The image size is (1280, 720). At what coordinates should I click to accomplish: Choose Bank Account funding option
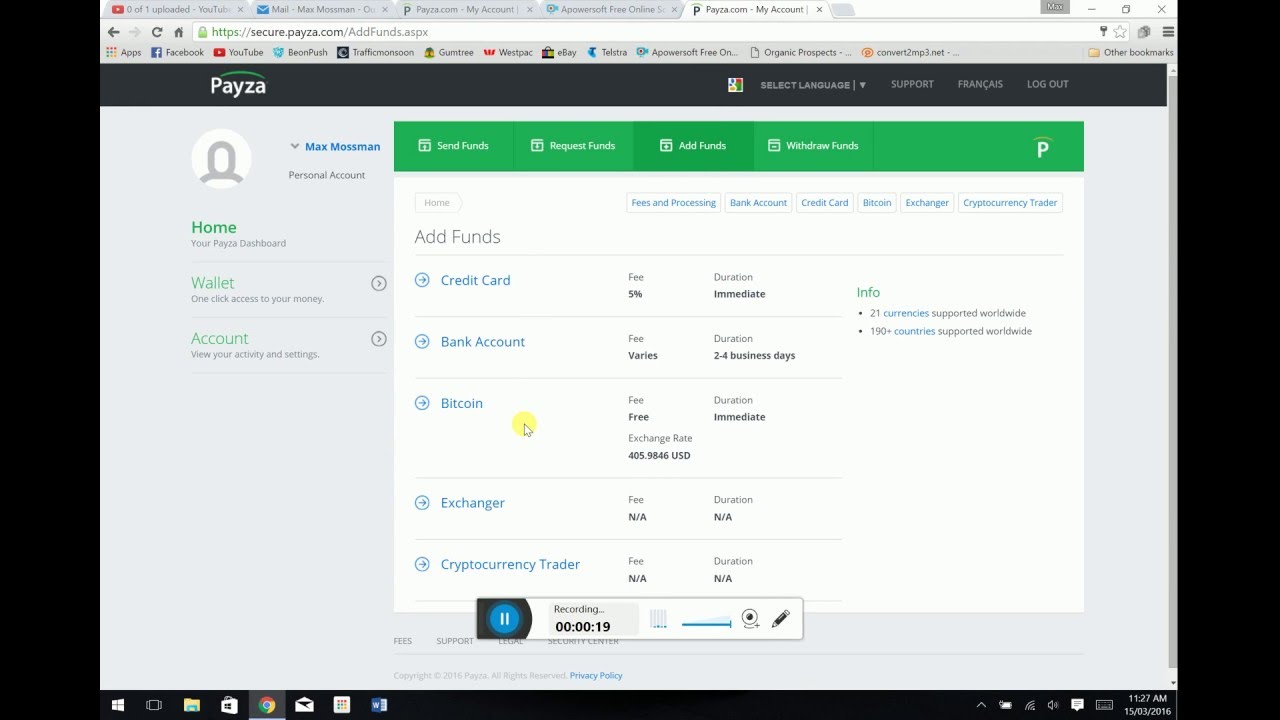(482, 341)
